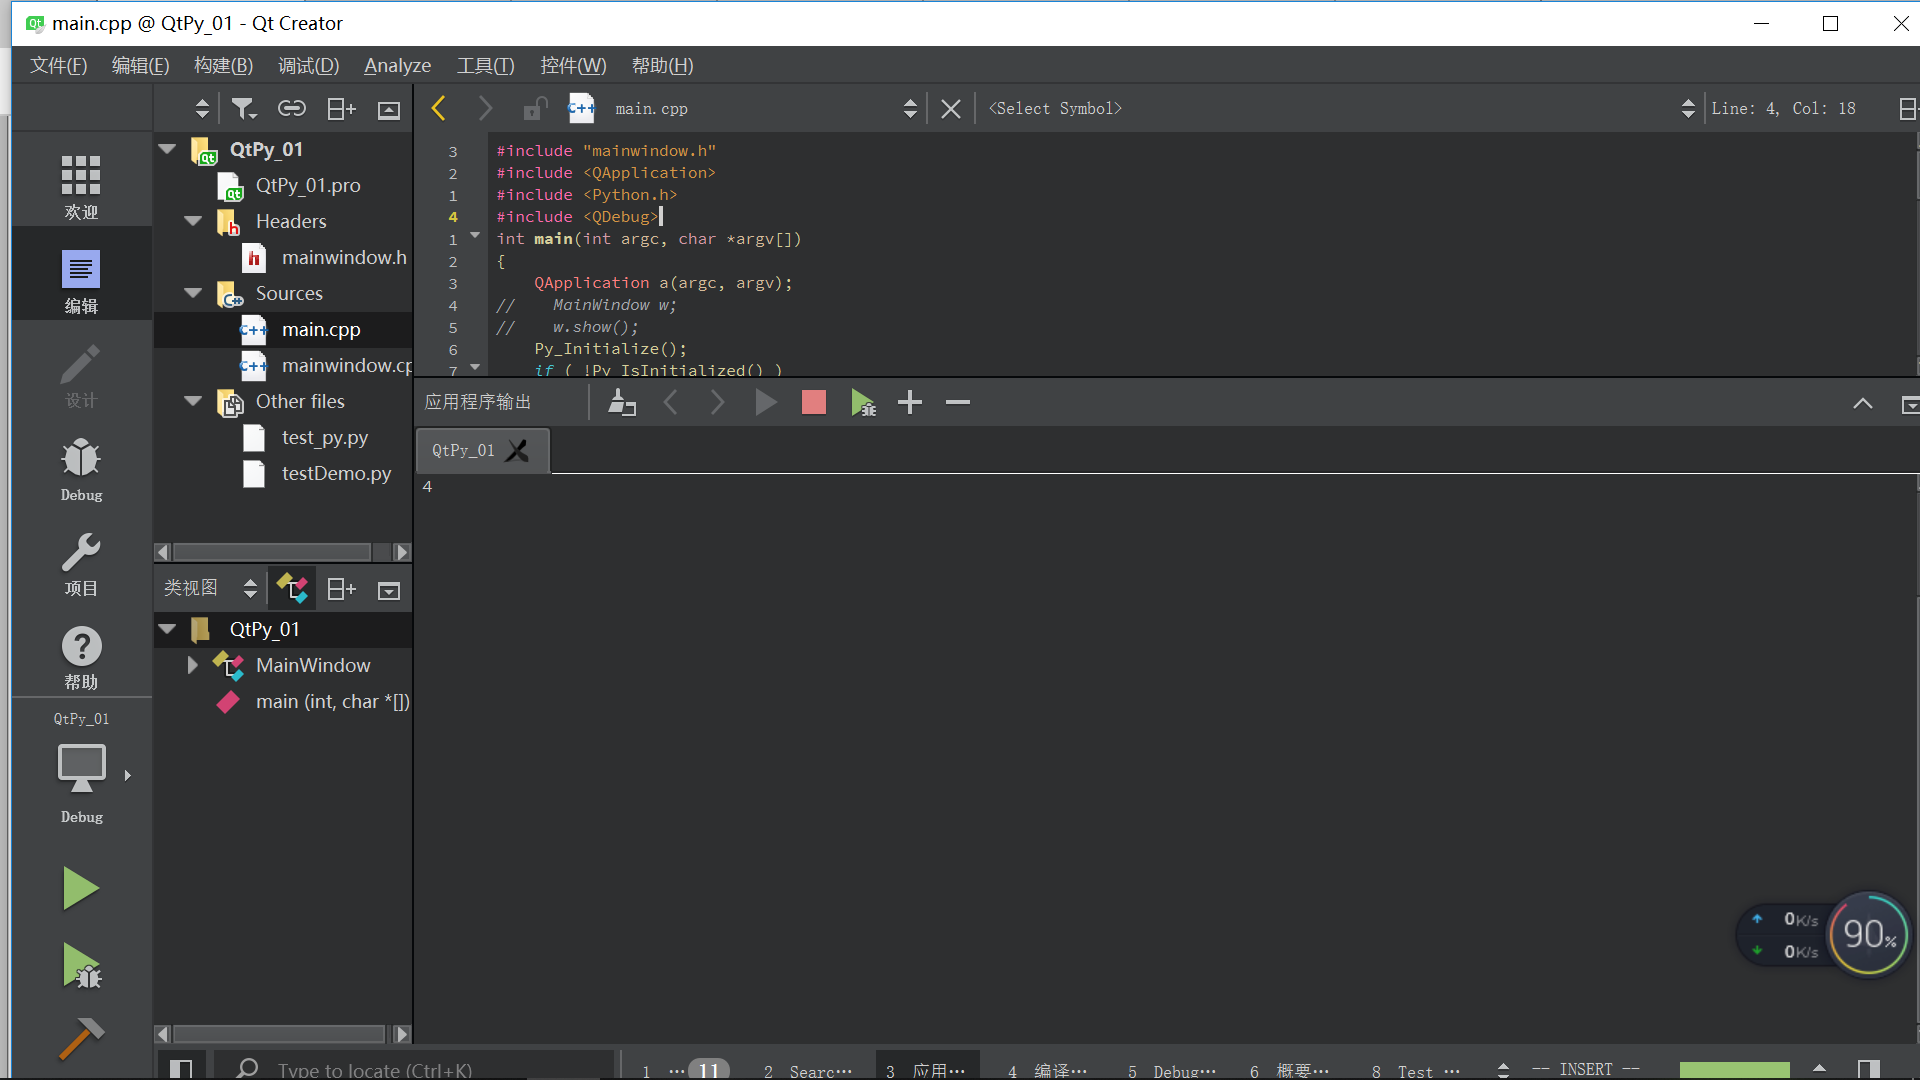Screen dimensions: 1920x1080
Task: Stop the running program with red square
Action: click(814, 403)
